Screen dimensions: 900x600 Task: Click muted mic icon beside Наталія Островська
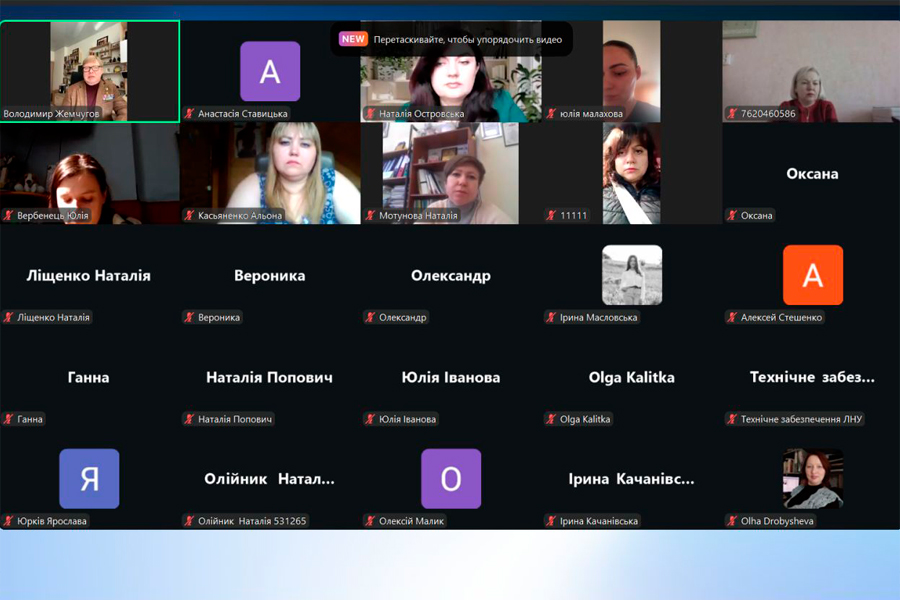tap(370, 114)
